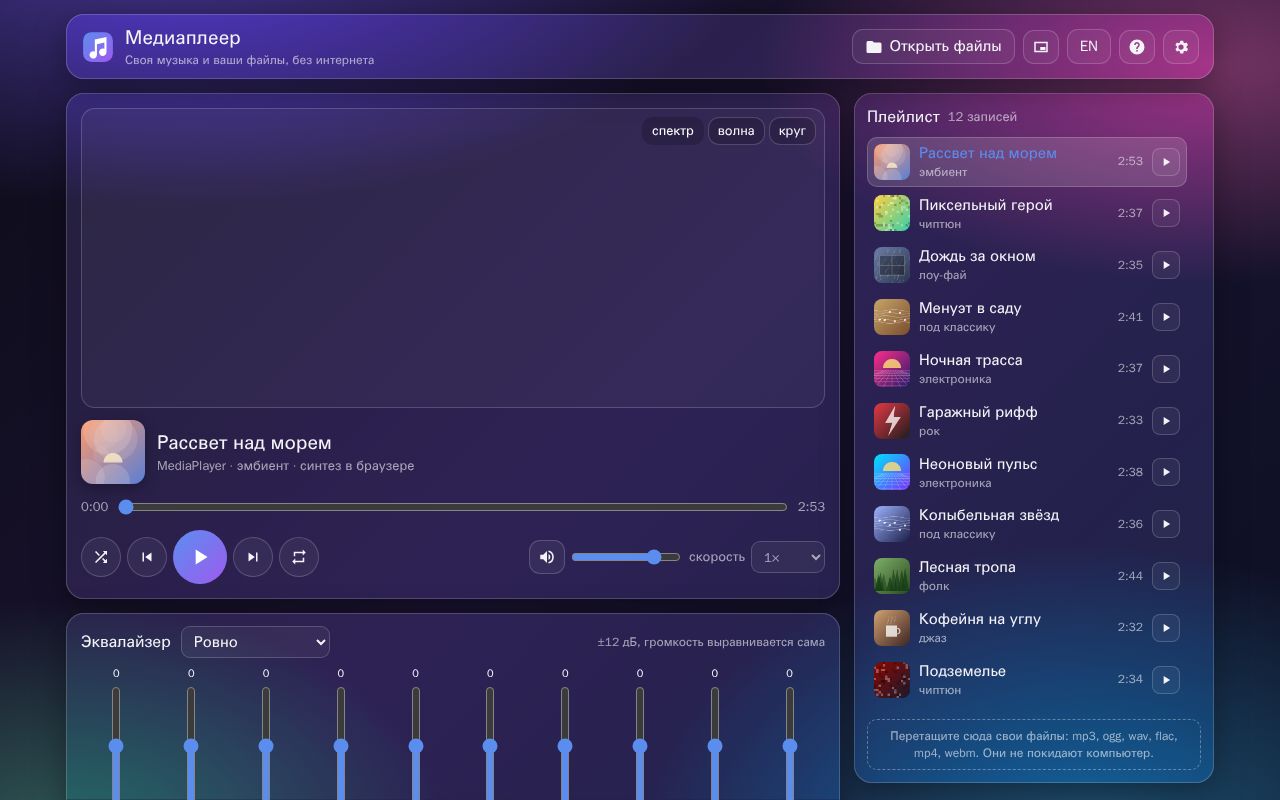The image size is (1280, 800).
Task: Select "Гаражный рифф" title text
Action: tap(978, 412)
